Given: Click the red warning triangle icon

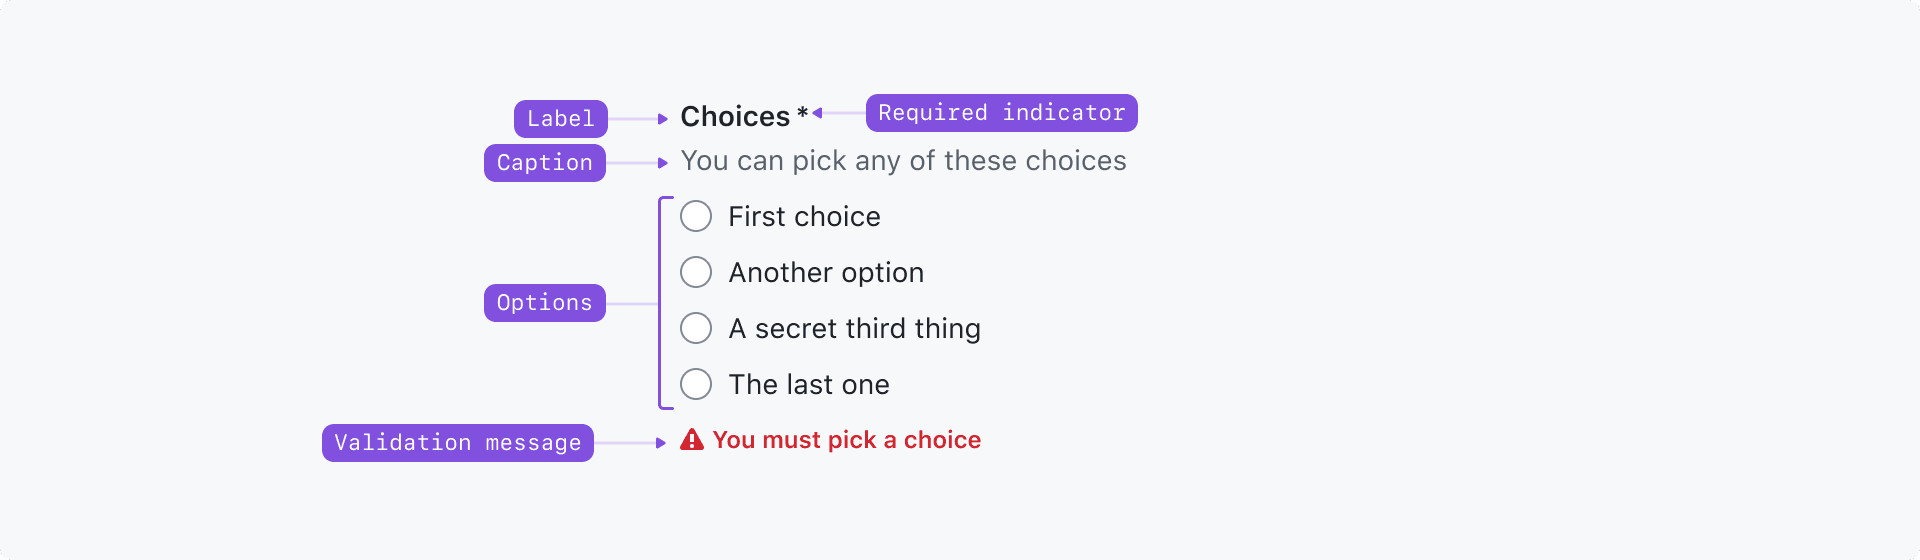Looking at the screenshot, I should [692, 440].
